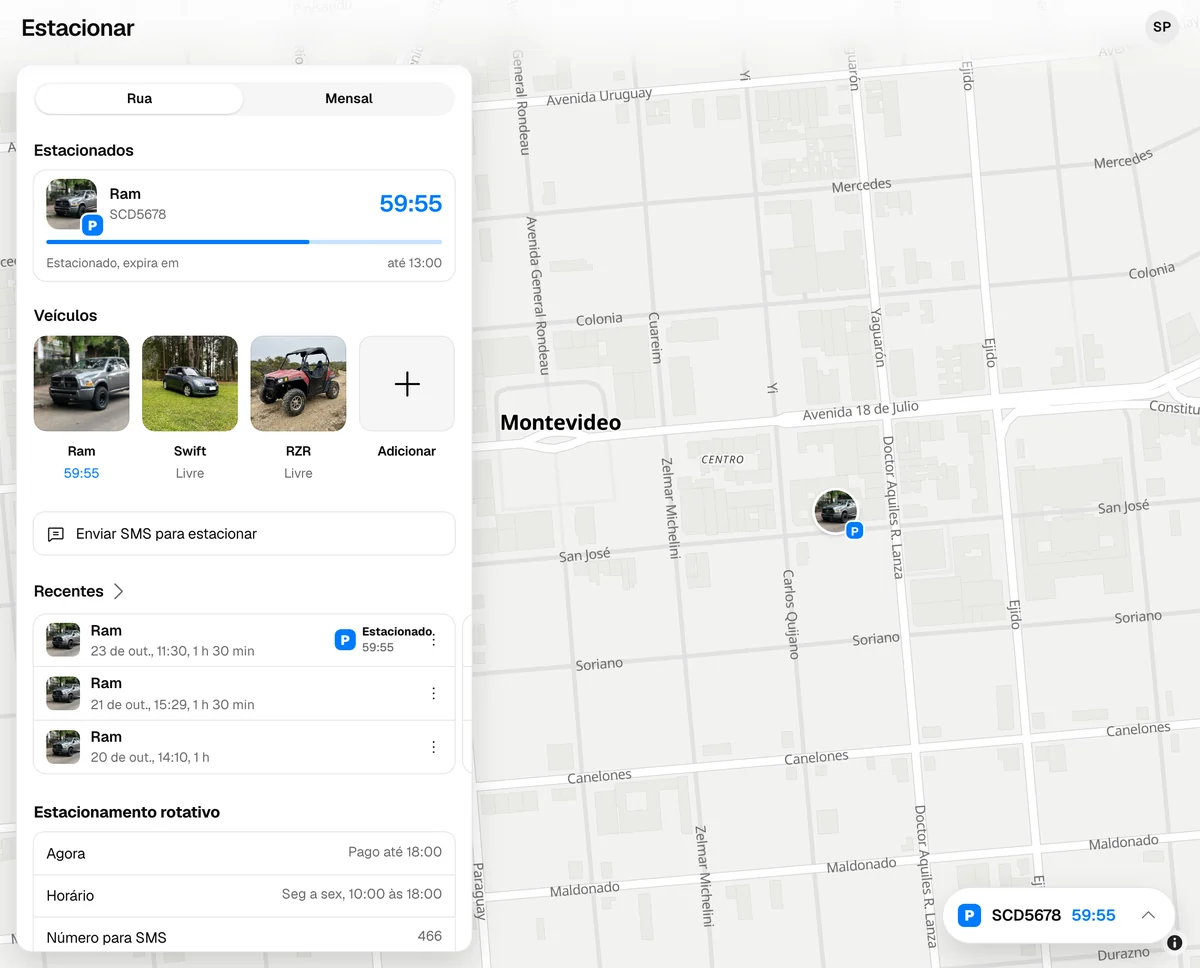Viewport: 1200px width, 968px height.
Task: Click the Ram thumbnail in 20 de out. row
Action: pos(63,747)
